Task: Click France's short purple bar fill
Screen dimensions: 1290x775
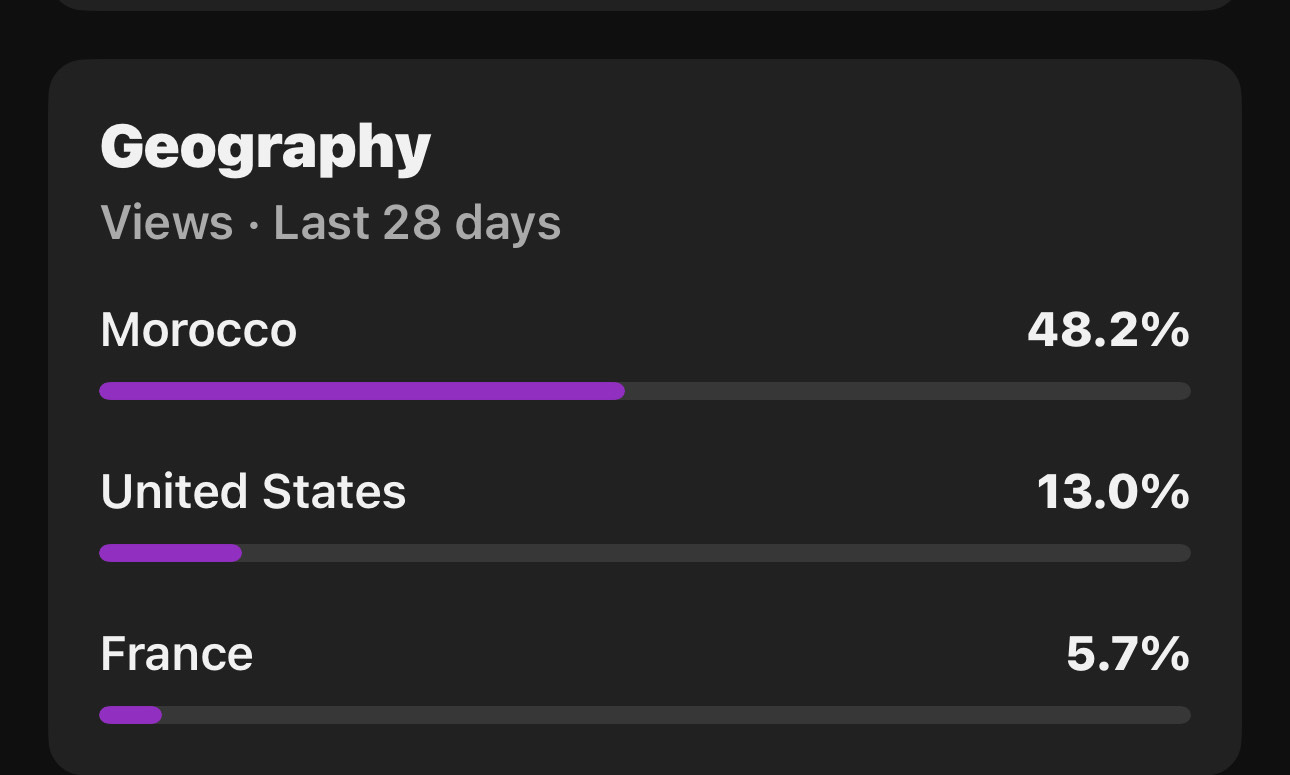Action: 130,715
